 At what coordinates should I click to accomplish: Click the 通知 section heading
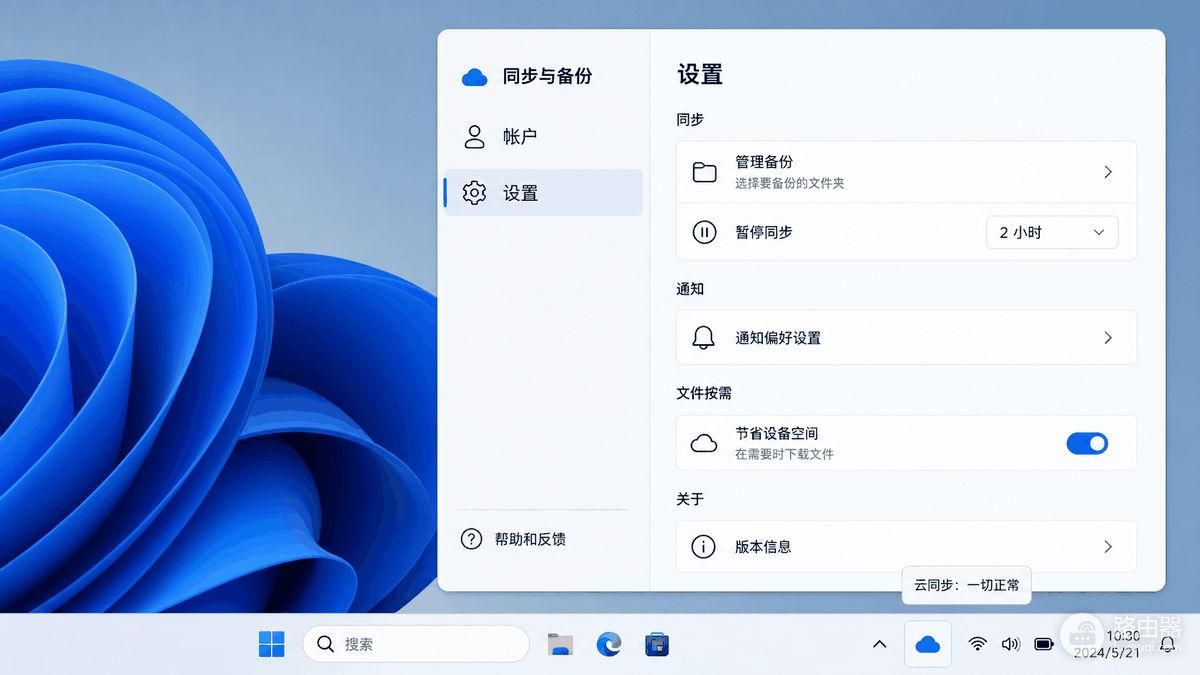690,289
